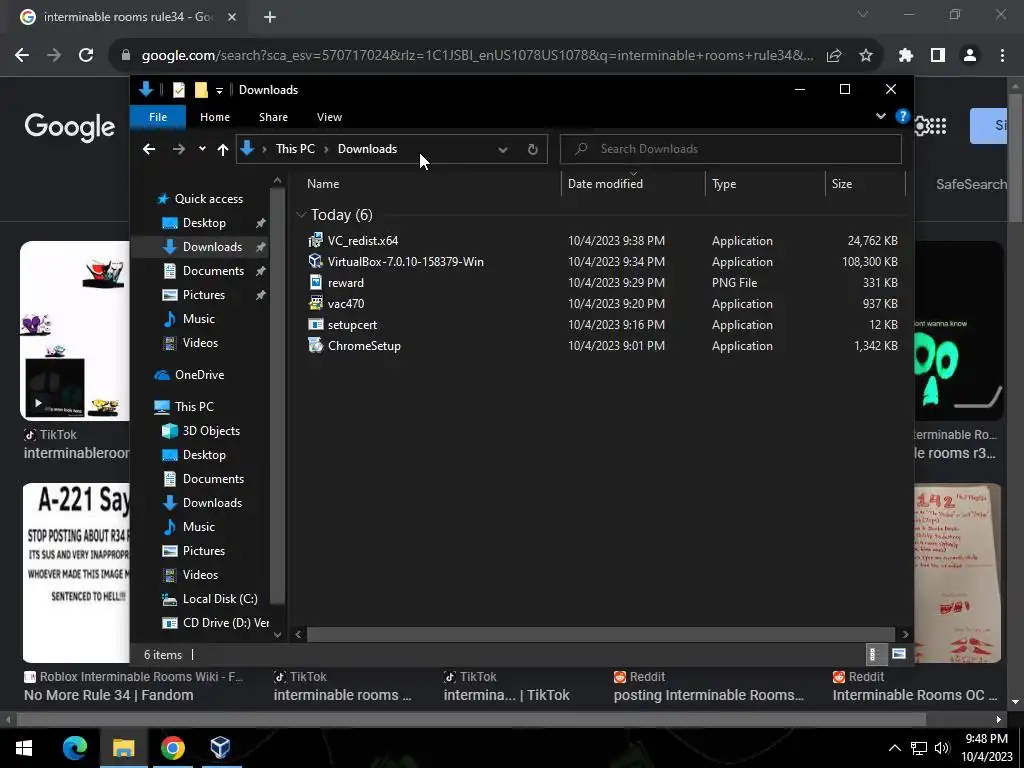
Task: Select 3D Objects under This PC
Action: [210, 431]
